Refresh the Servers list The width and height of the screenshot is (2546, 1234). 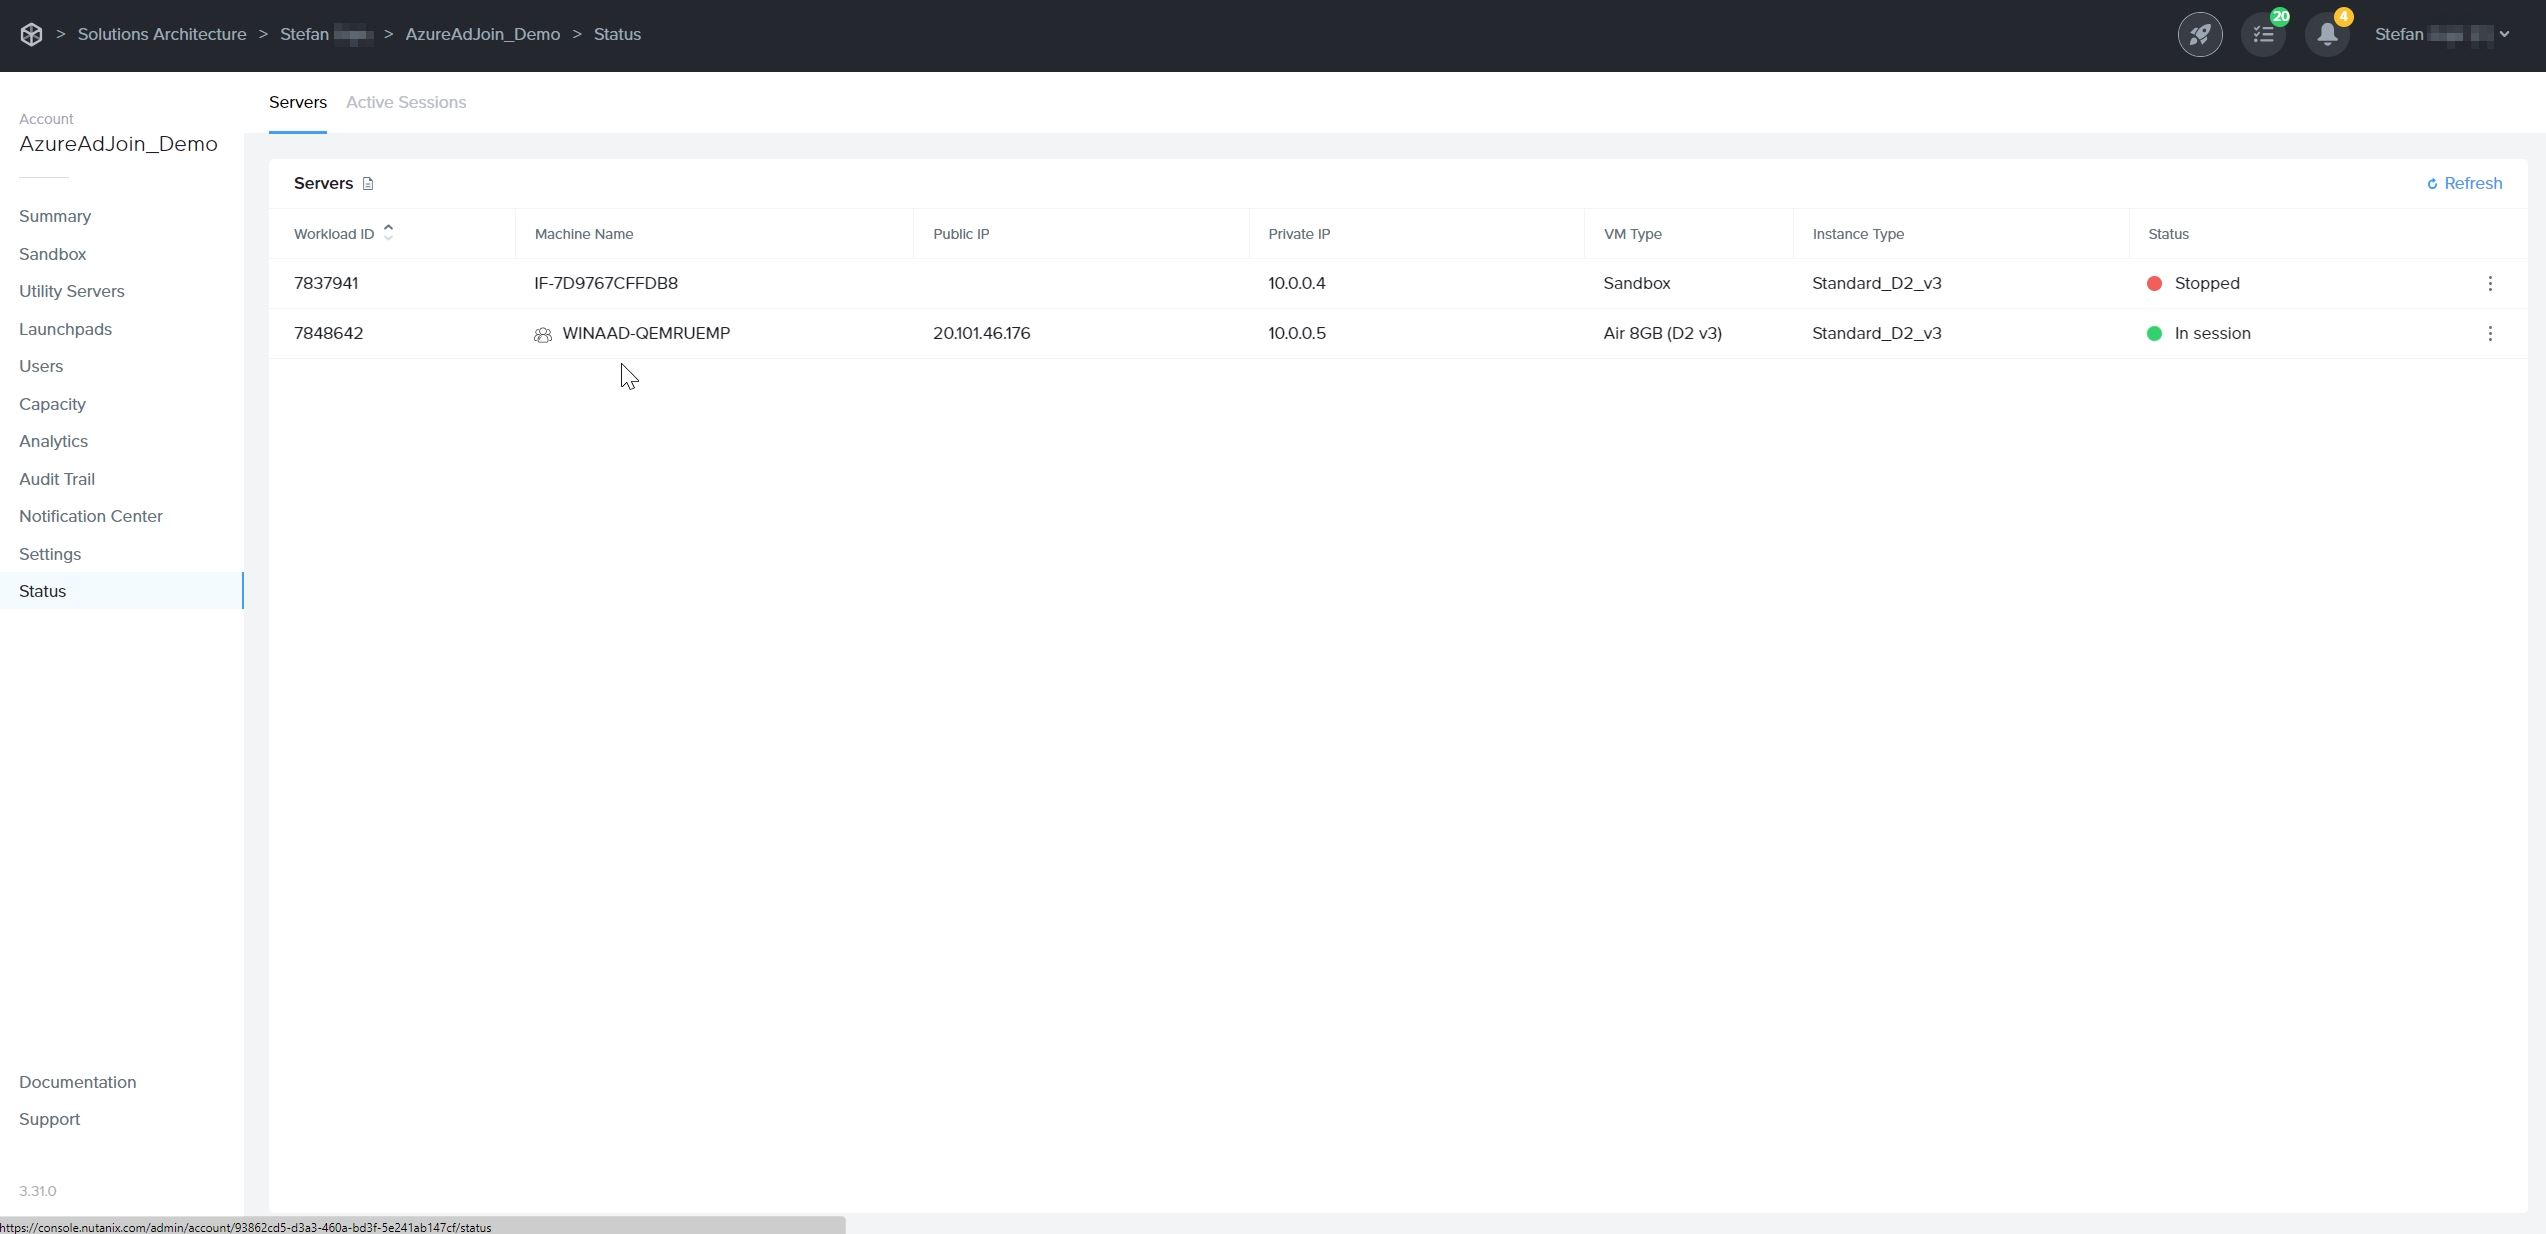[2464, 184]
